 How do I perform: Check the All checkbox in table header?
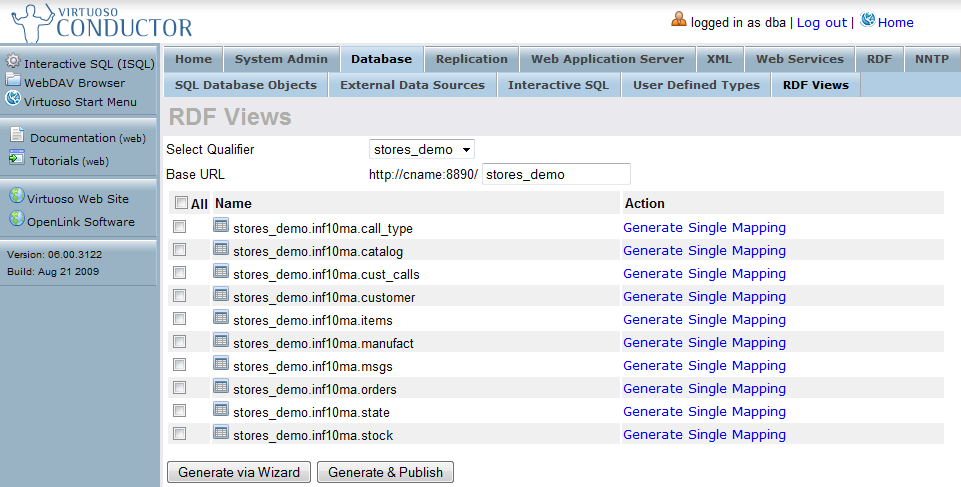pos(181,203)
